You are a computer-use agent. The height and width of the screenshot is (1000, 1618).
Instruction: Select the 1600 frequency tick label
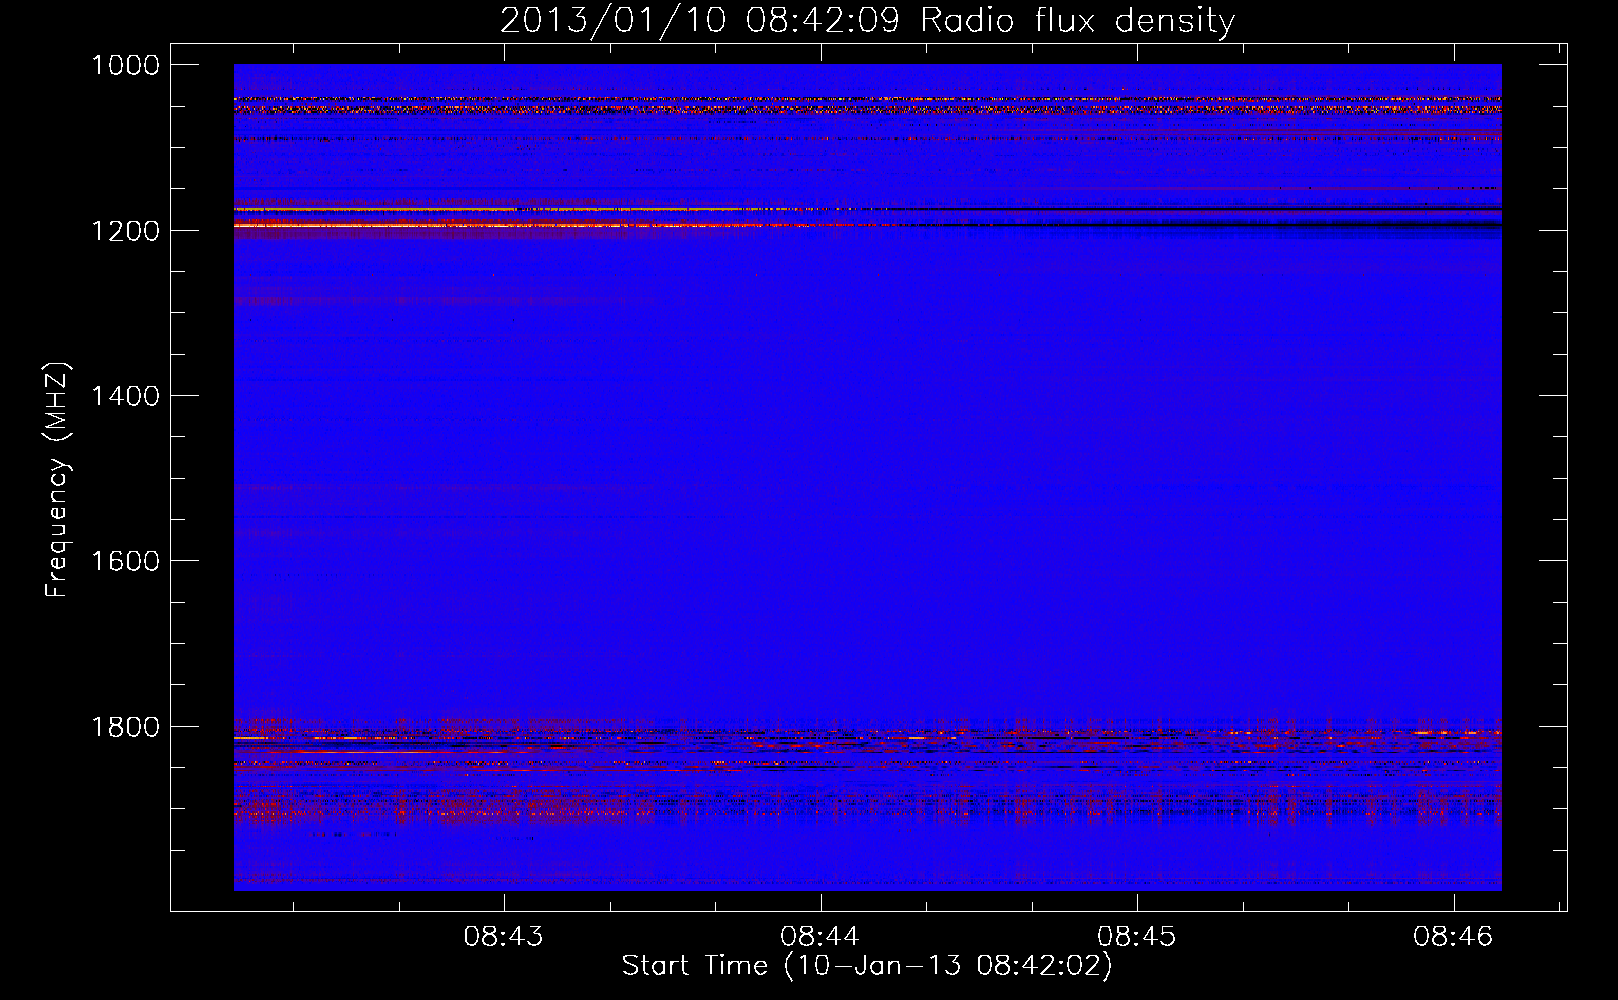(x=125, y=561)
